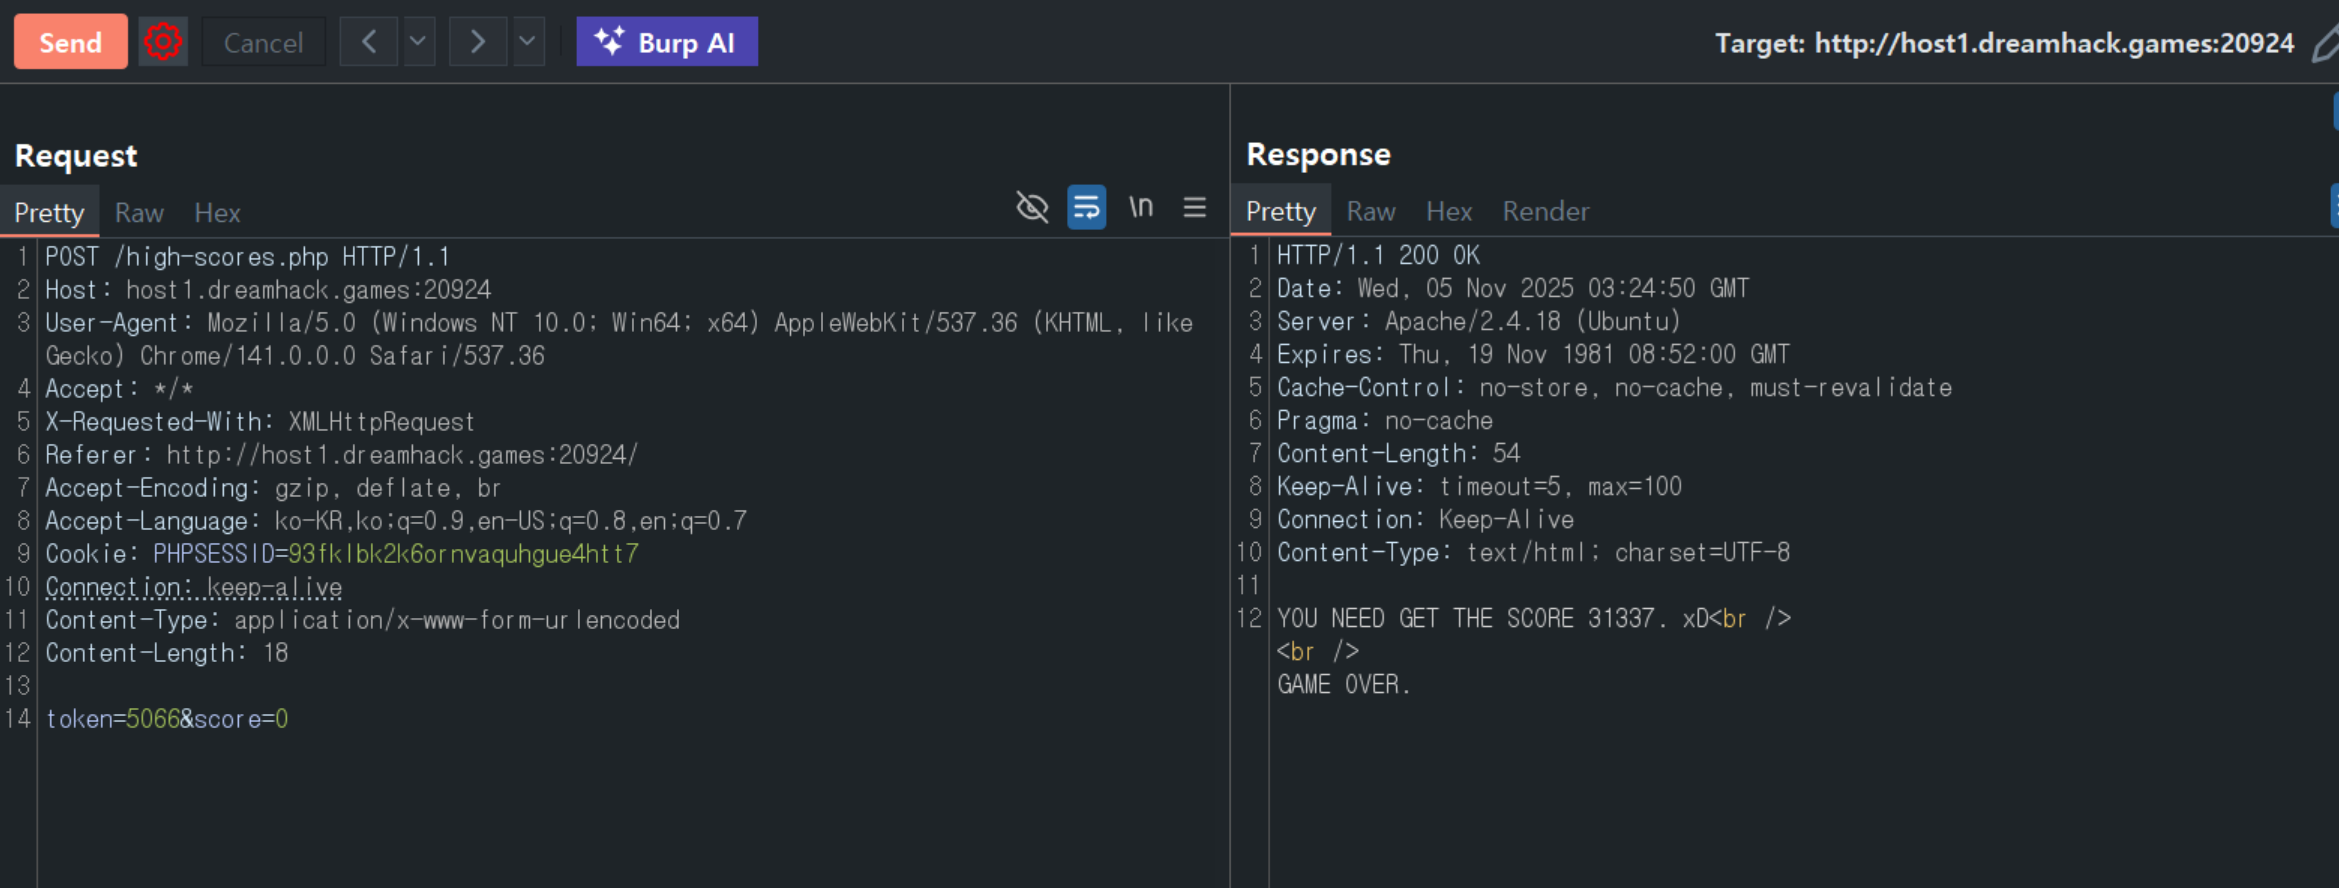Screen dimensions: 2339x888
Task: Select the Response Raw tab
Action: pos(1370,212)
